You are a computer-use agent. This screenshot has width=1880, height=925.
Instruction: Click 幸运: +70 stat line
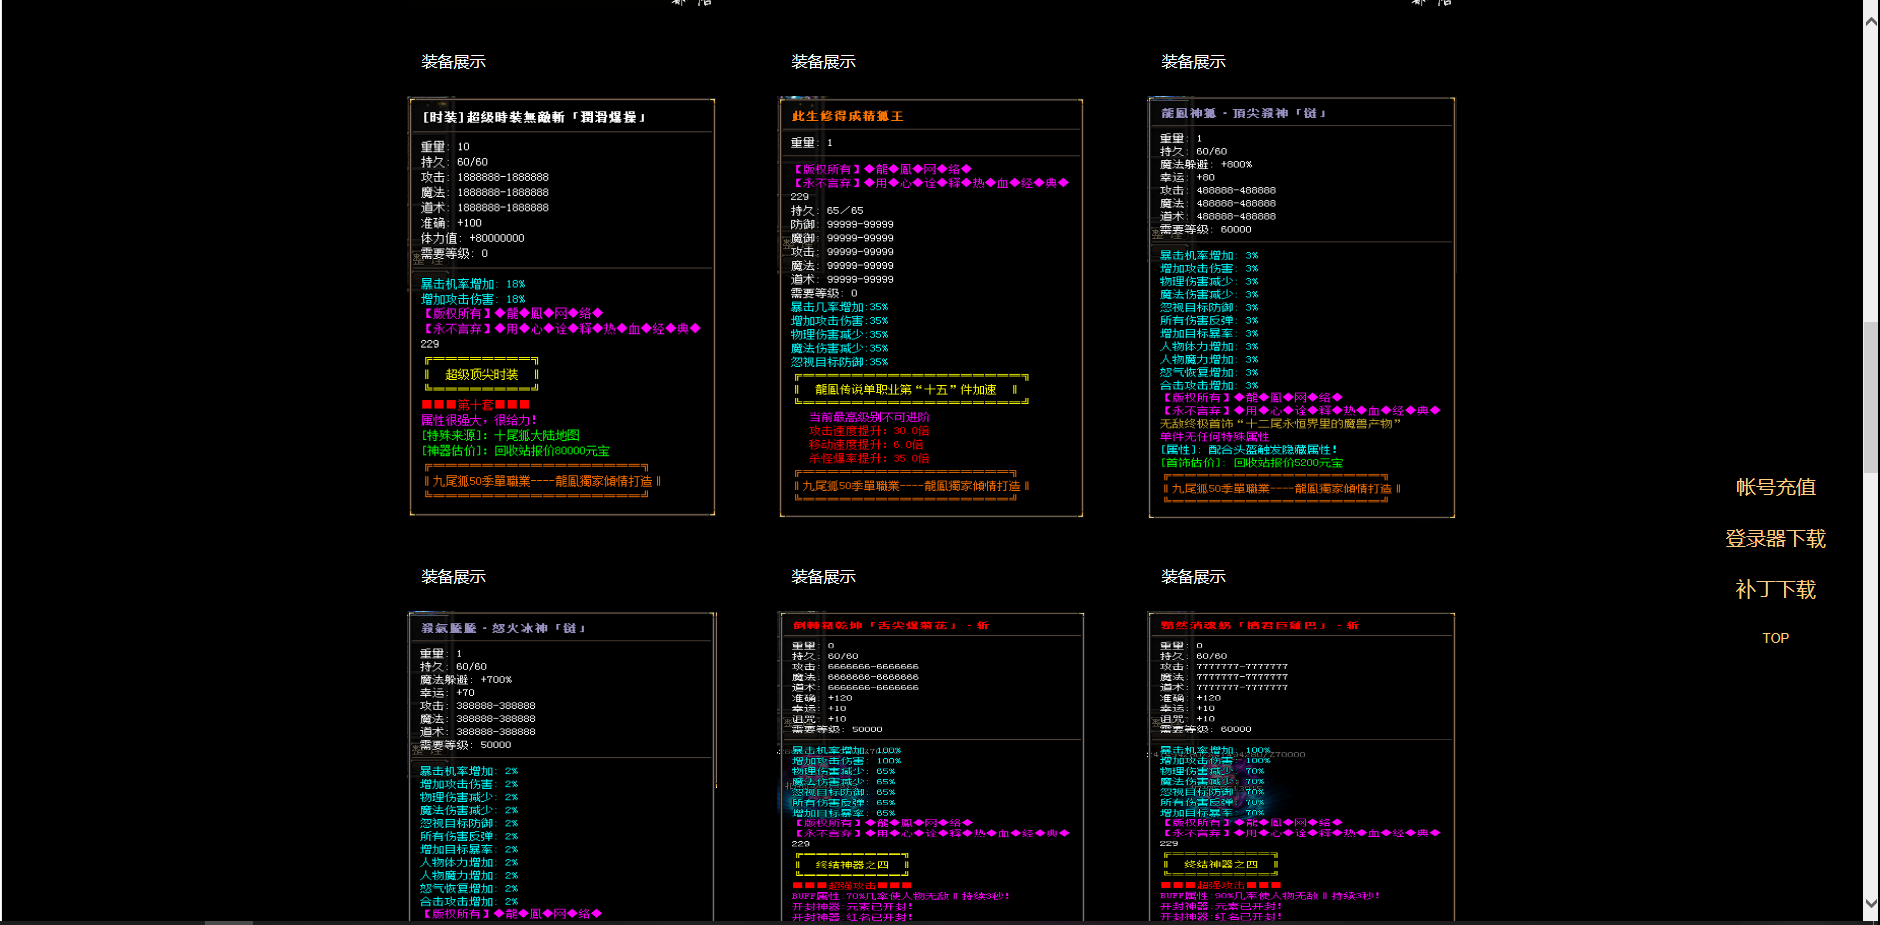[x=446, y=692]
